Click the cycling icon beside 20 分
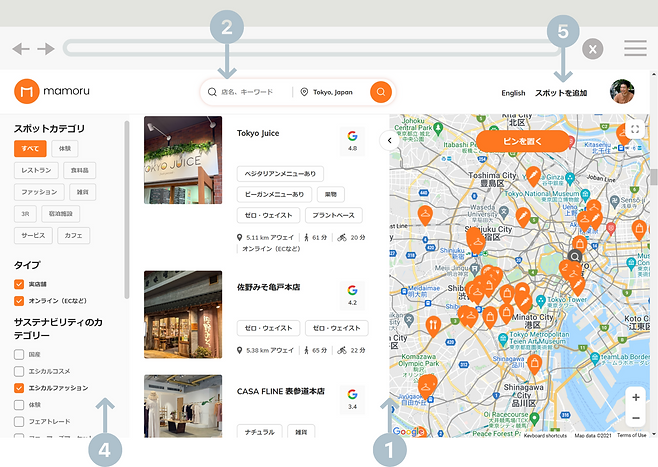Viewport: 658px width, 467px height. click(342, 237)
